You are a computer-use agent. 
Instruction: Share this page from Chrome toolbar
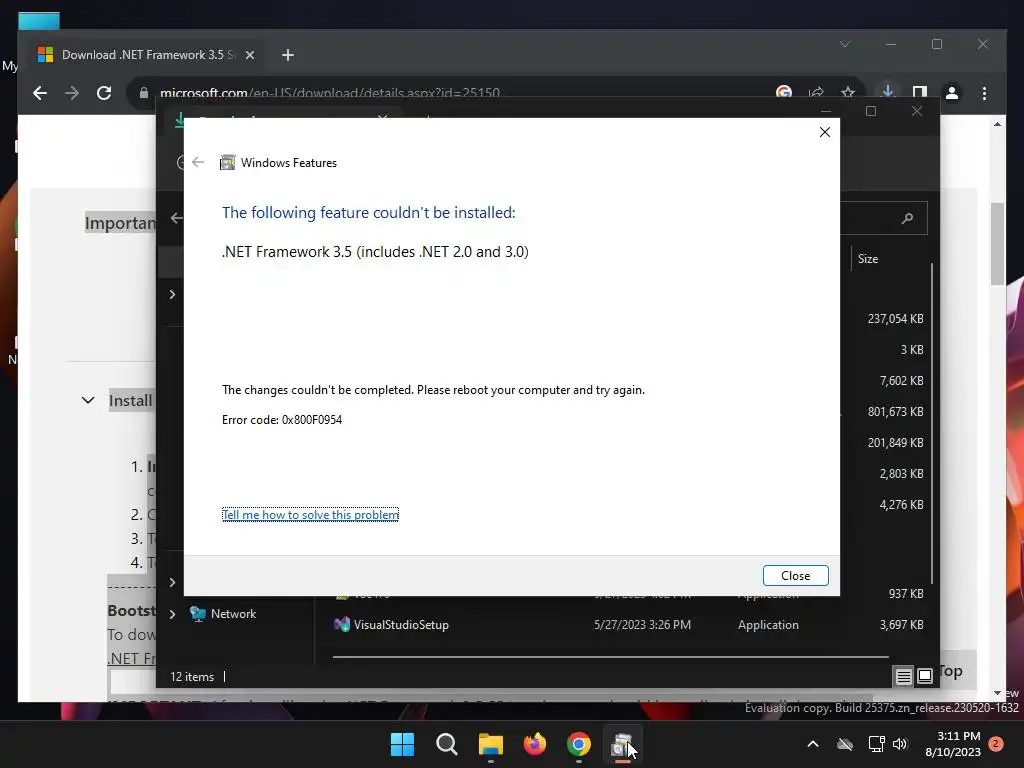816,93
